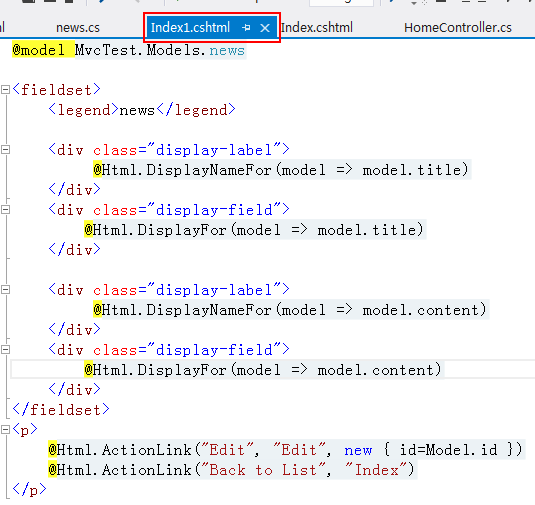Click the line @Html.DisplayFor(model => model.content)

tap(263, 370)
